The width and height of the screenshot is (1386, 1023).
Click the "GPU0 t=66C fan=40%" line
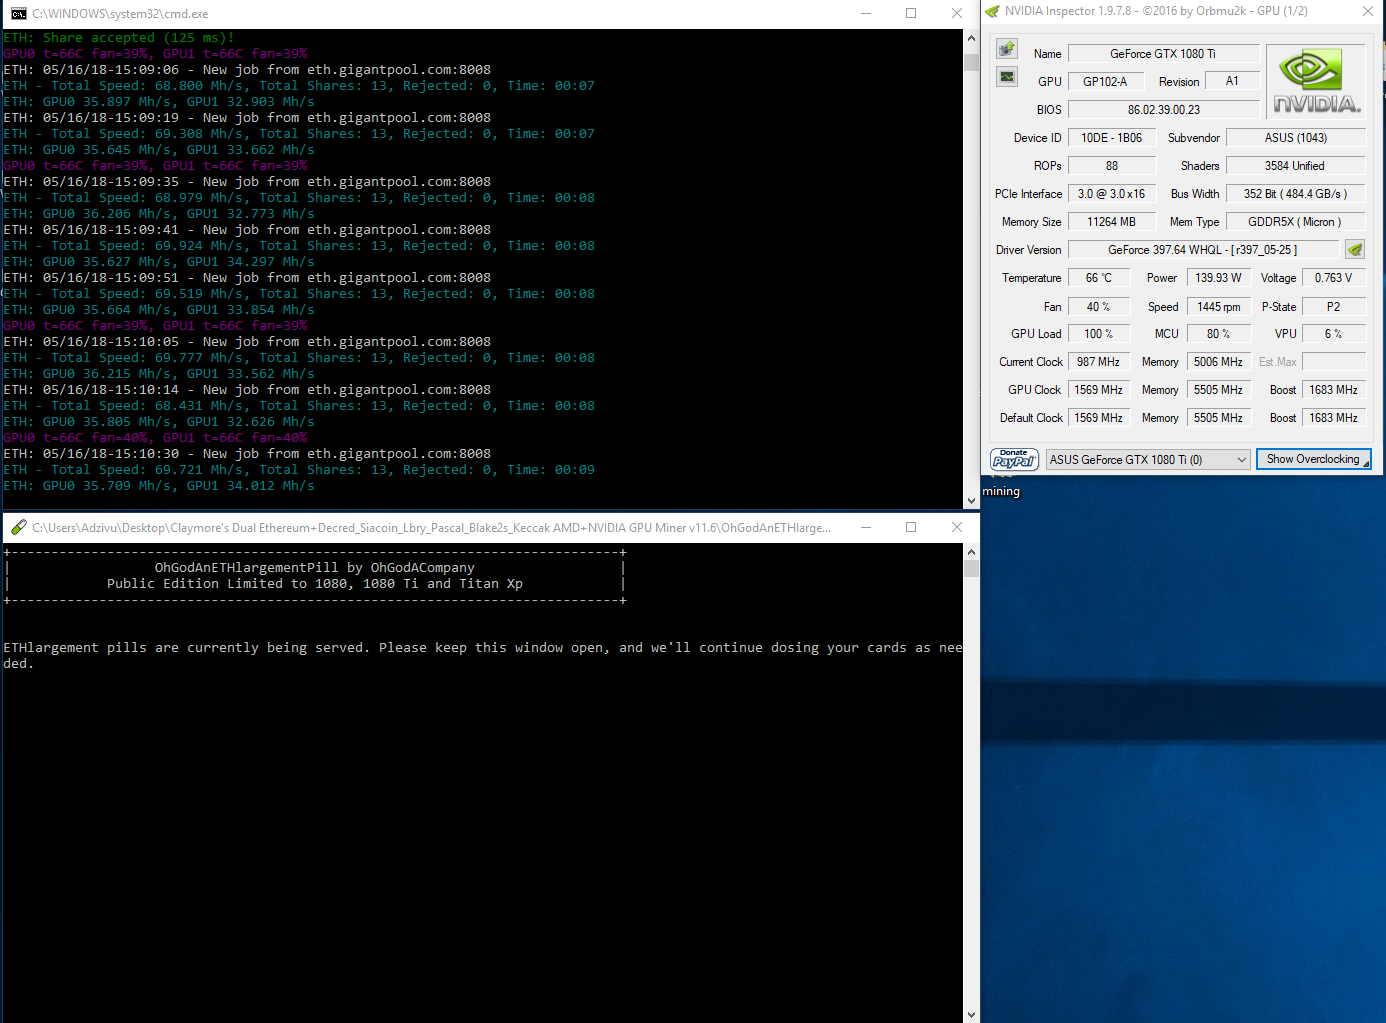click(x=155, y=438)
